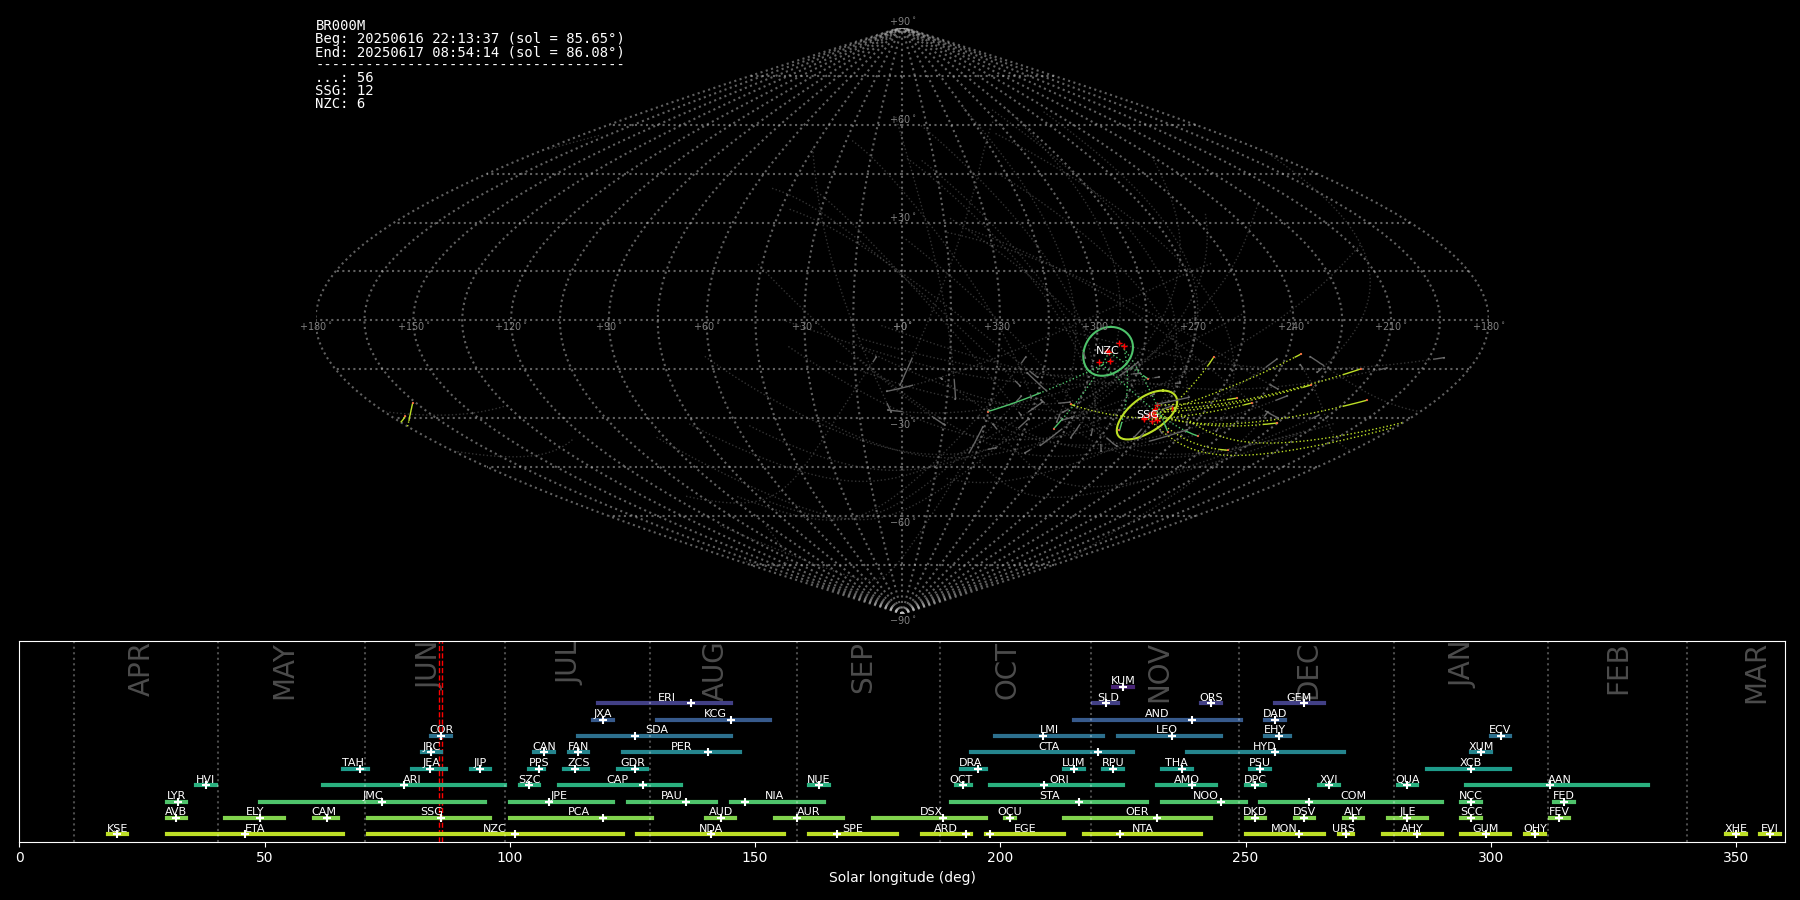This screenshot has width=1800, height=900.
Task: Click the CAP shower label in timeline
Action: pyautogui.click(x=618, y=780)
